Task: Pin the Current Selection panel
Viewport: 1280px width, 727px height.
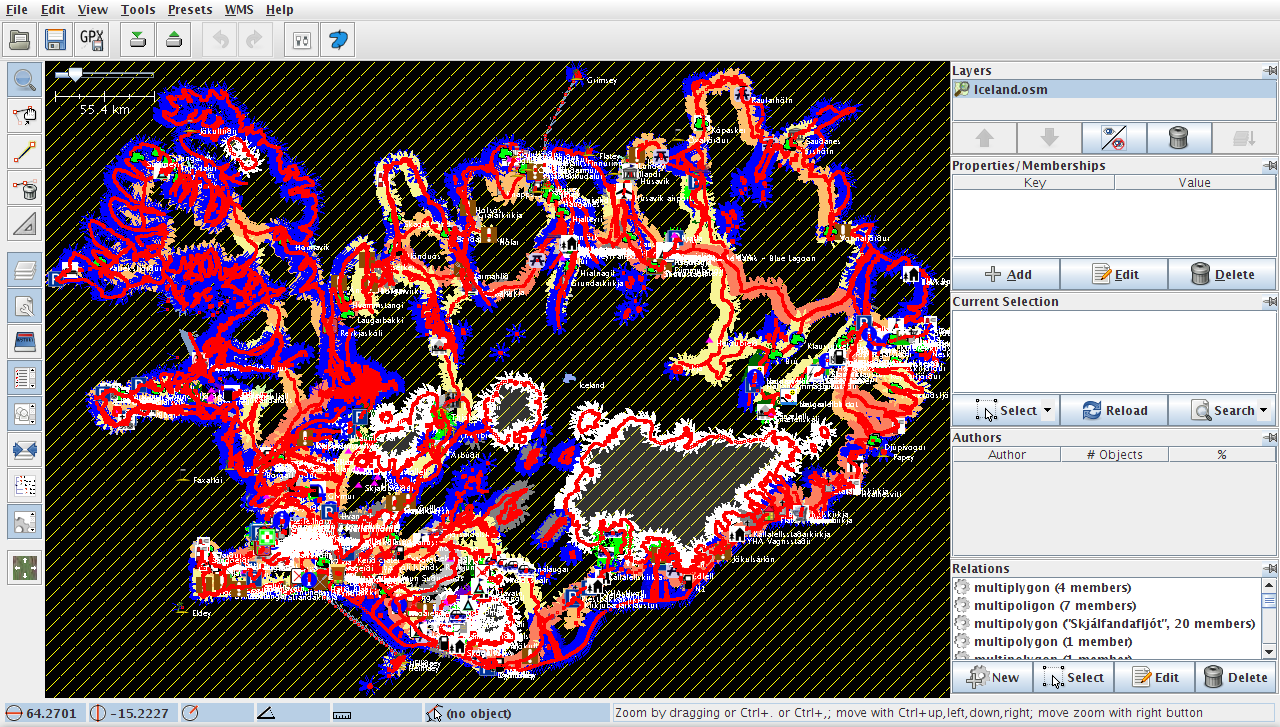Action: 1269,301
